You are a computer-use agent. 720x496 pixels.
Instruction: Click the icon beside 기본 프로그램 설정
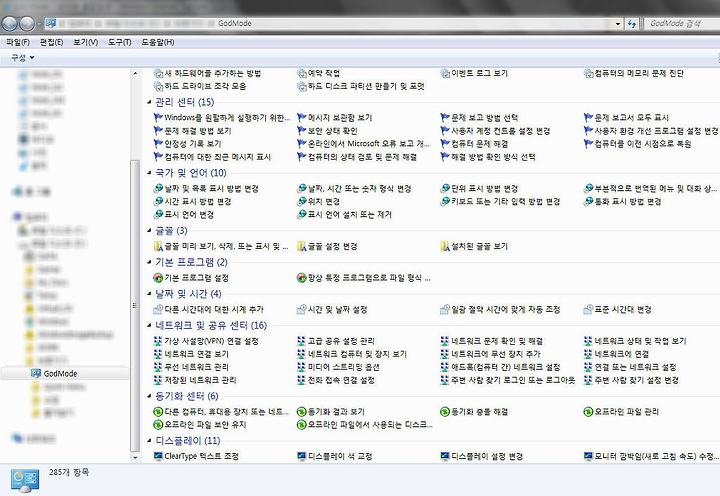coord(158,278)
